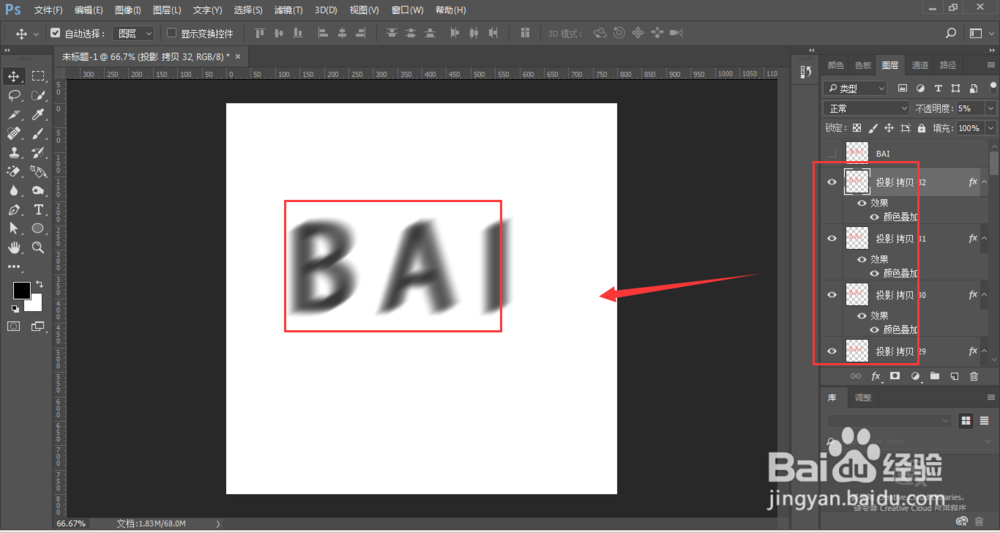Open the 图像(I) menu
The height and width of the screenshot is (533, 1000).
(128, 10)
